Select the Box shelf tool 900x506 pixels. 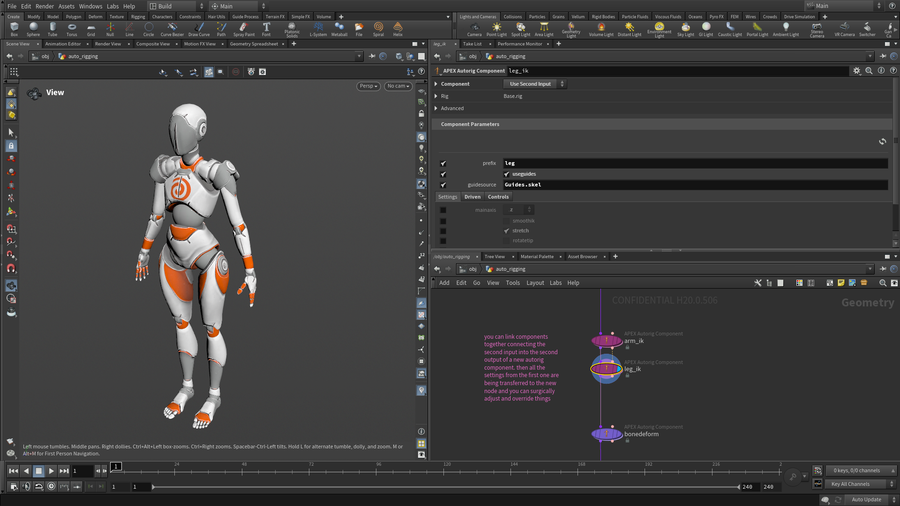coord(14,29)
